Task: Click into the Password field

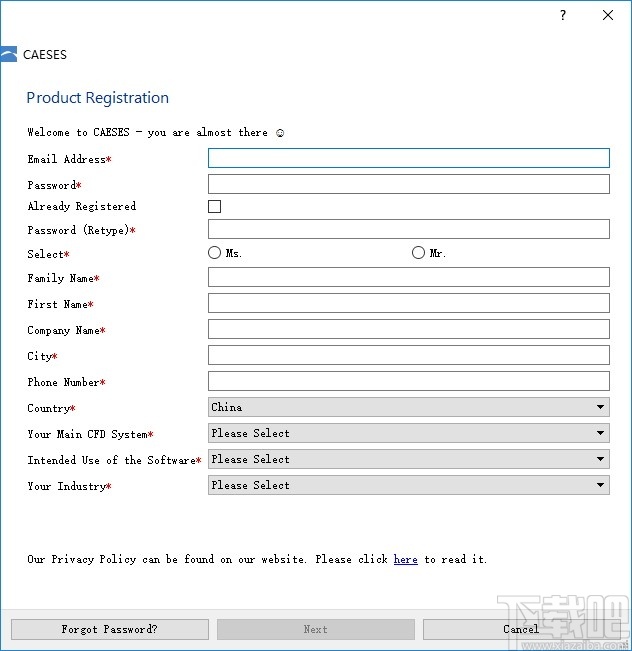Action: (408, 184)
